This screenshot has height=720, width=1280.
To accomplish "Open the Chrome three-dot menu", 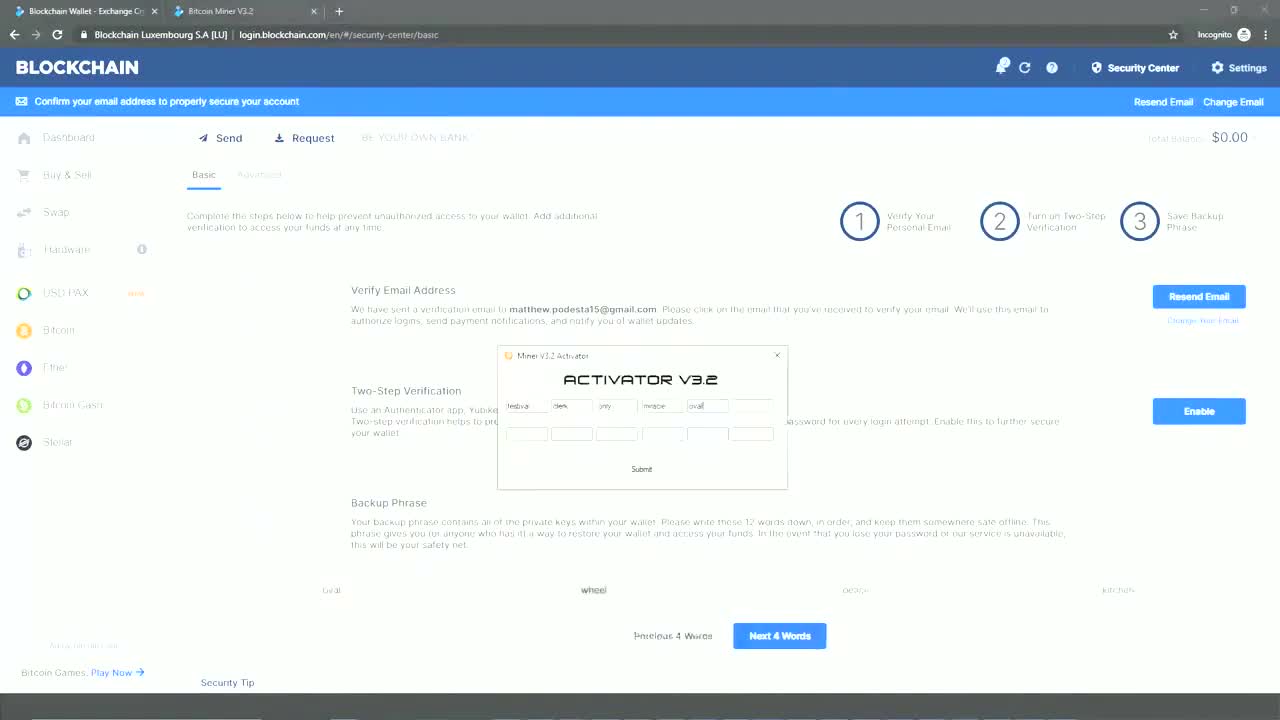I will point(1265,35).
